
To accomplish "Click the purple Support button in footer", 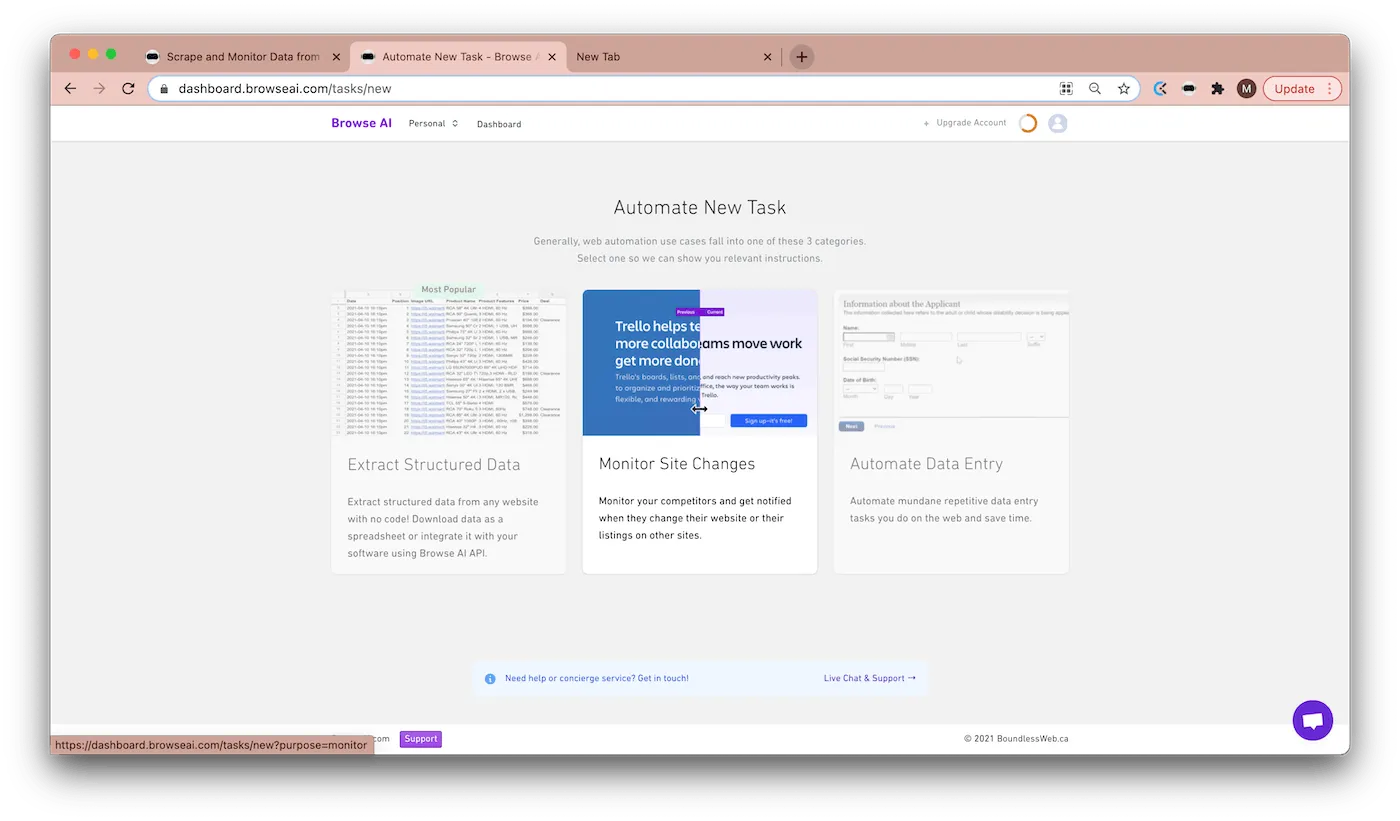I will point(421,739).
